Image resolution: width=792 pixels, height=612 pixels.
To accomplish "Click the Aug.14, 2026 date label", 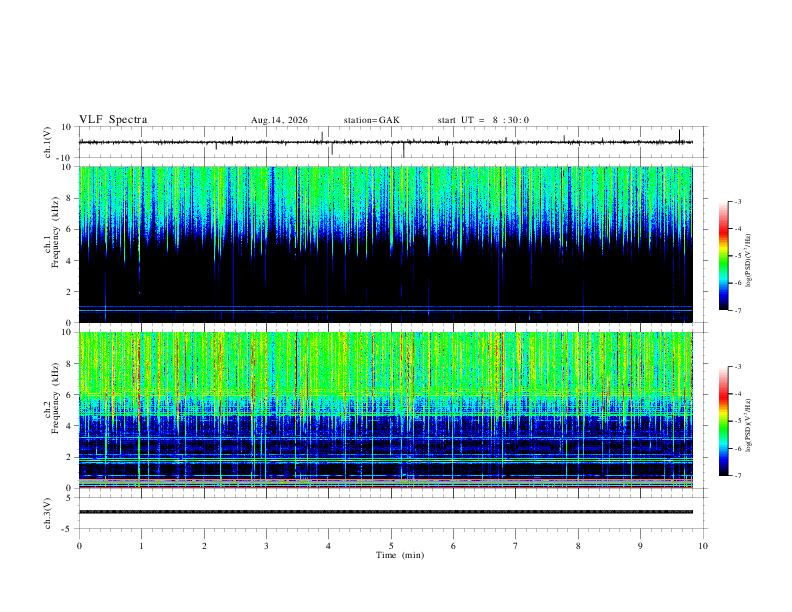I will pyautogui.click(x=279, y=120).
